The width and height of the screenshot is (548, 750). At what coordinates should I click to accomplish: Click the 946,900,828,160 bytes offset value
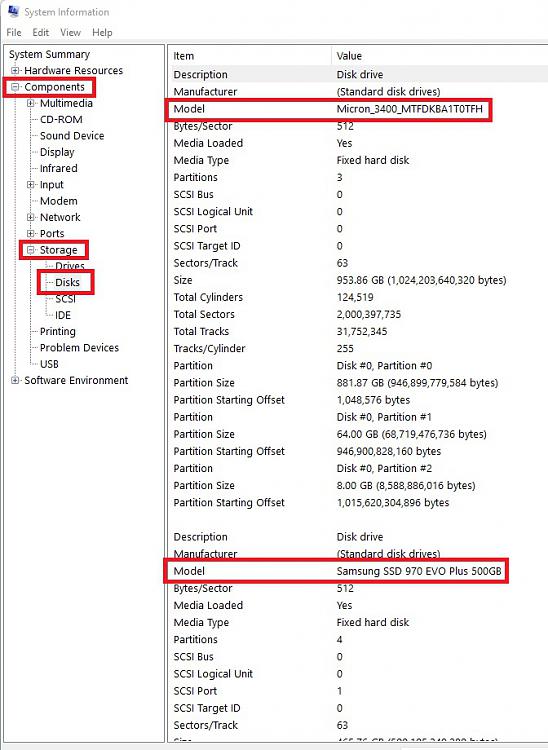(x=389, y=452)
